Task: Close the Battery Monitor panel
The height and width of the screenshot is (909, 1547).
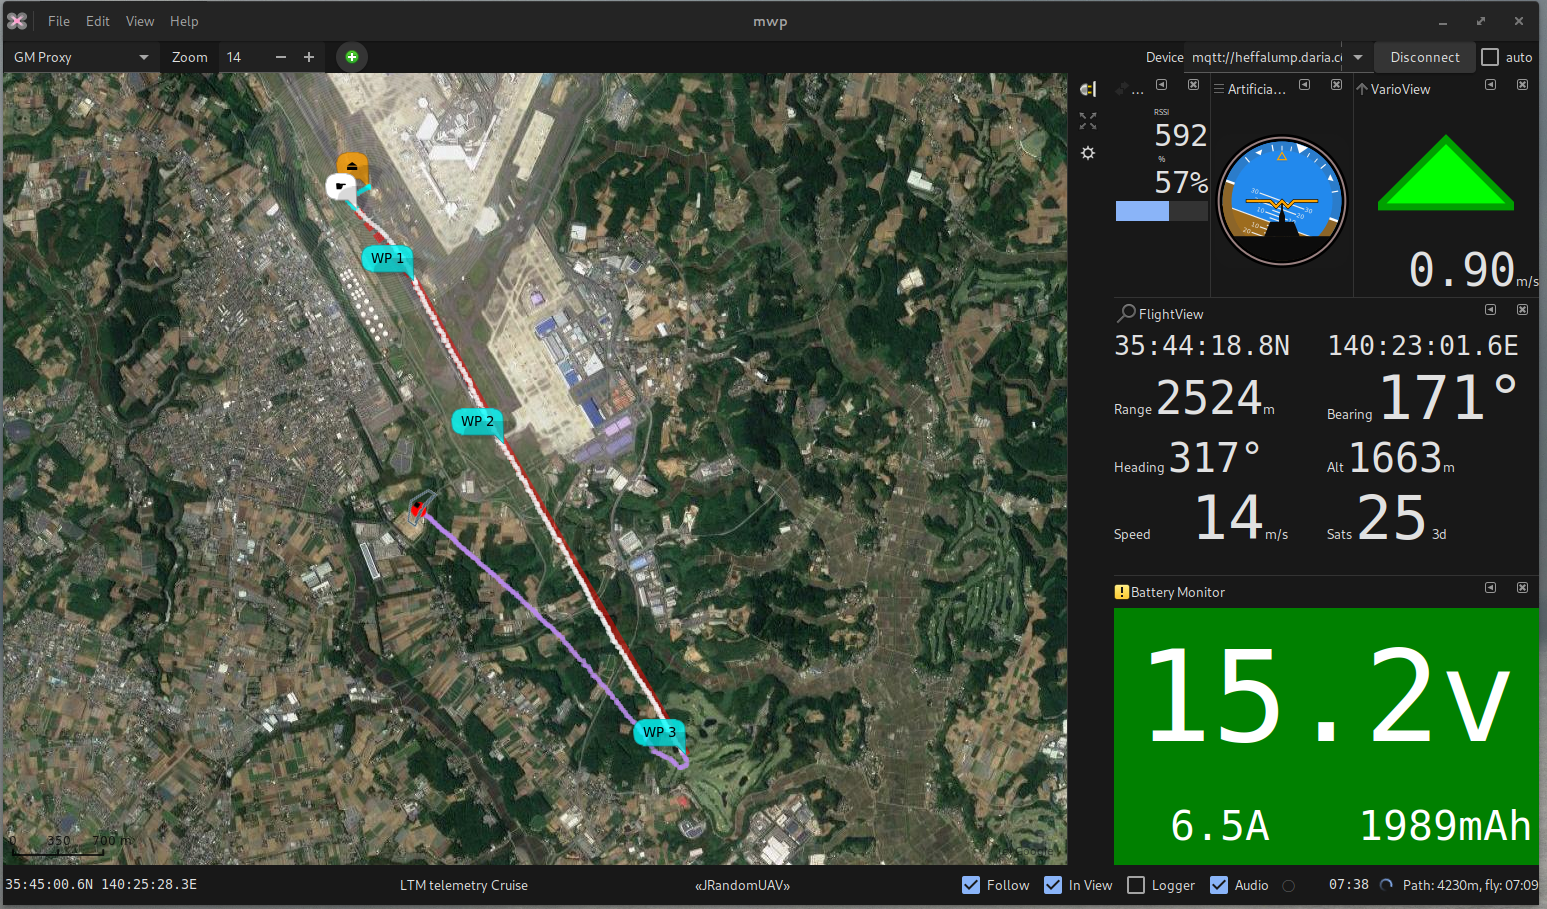Action: tap(1522, 588)
